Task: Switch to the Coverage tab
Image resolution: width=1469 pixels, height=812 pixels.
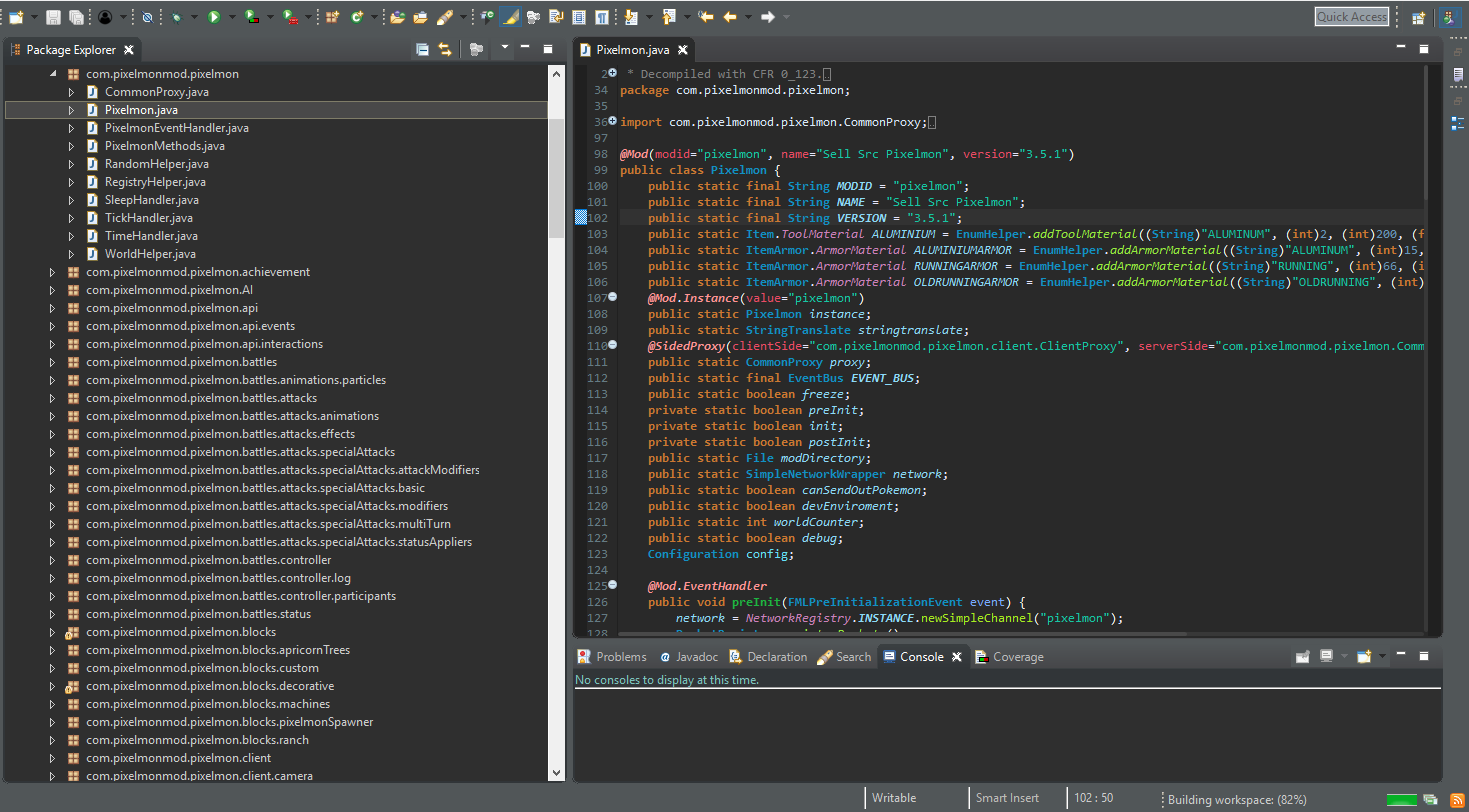Action: point(1009,657)
